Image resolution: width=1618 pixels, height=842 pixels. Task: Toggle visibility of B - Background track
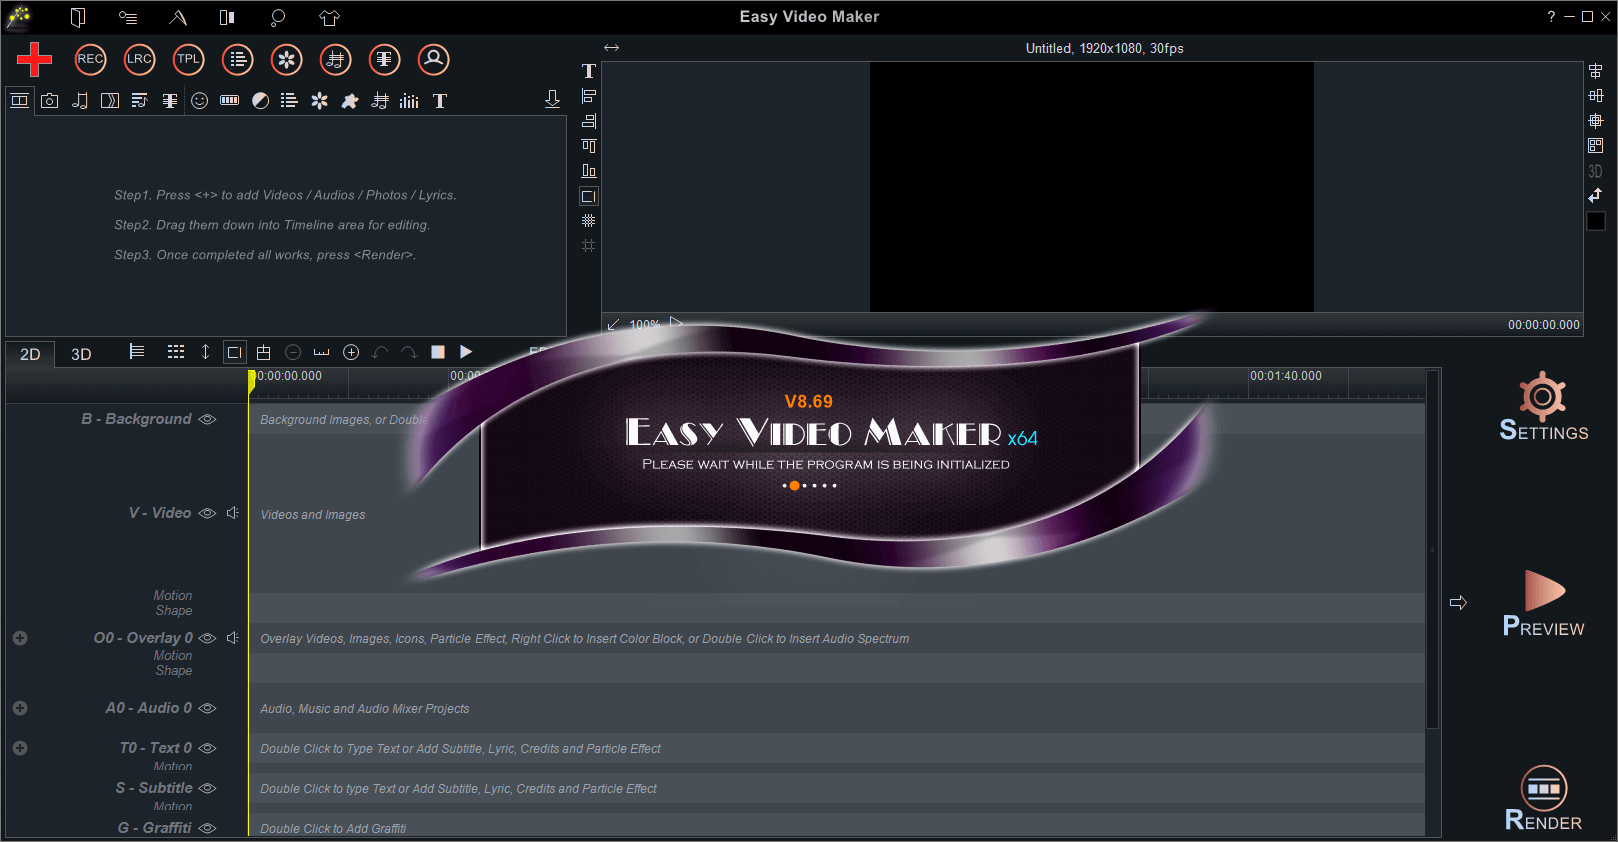[x=207, y=419]
